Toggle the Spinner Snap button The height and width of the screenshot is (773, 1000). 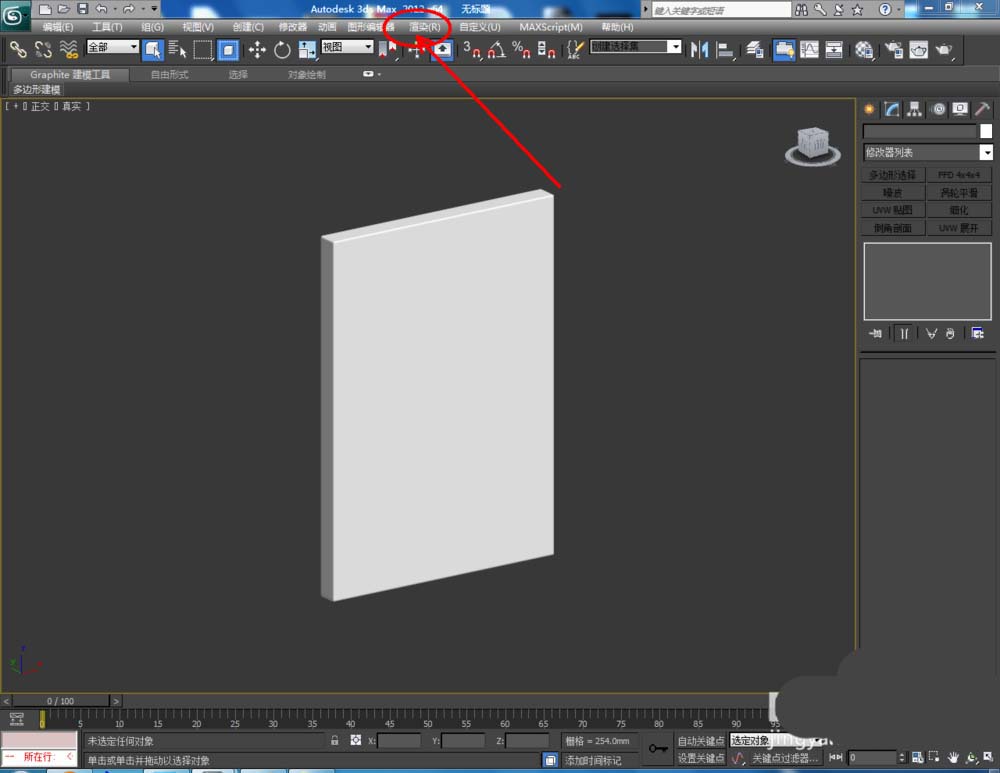click(546, 50)
